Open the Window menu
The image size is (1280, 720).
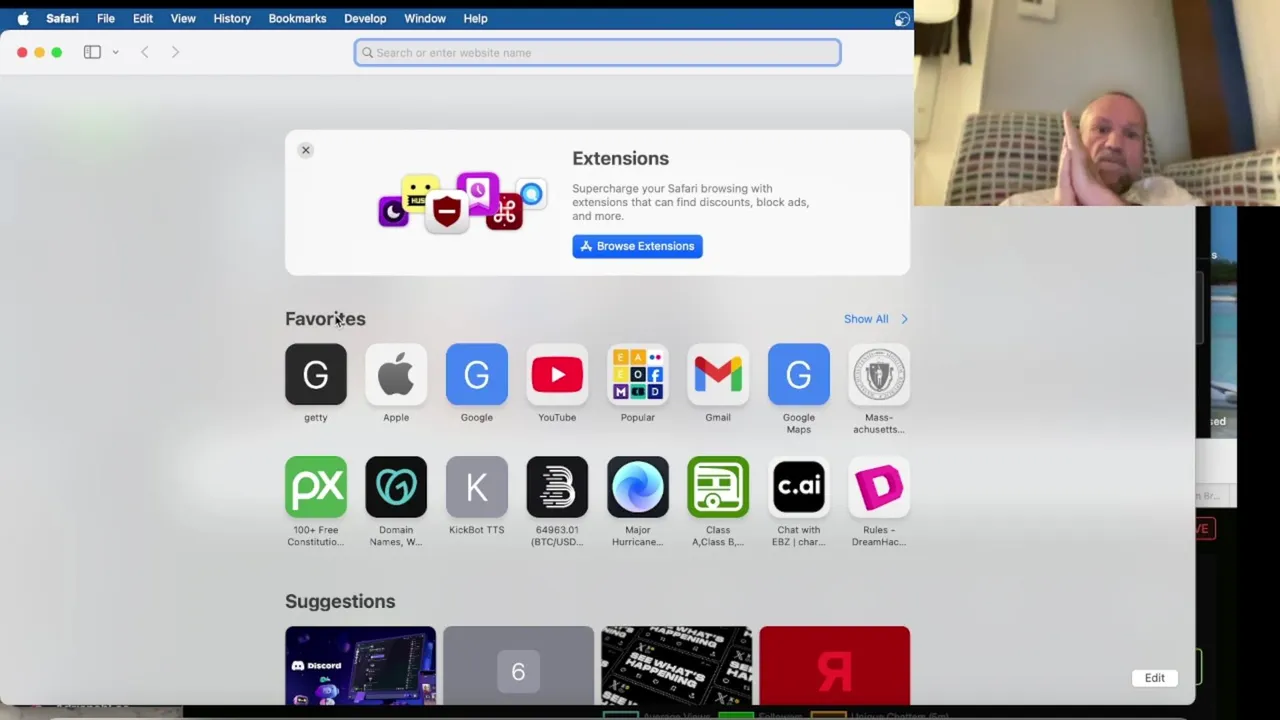[x=425, y=18]
